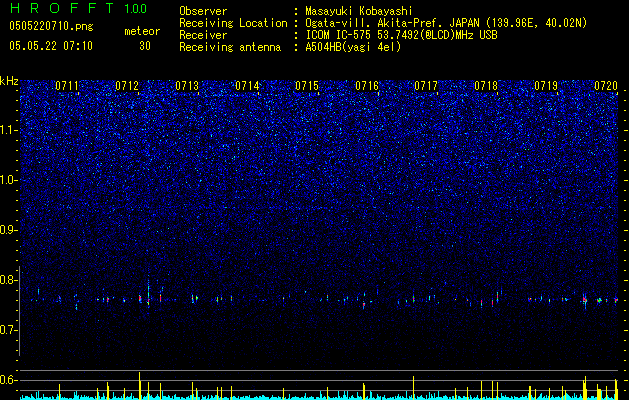629x400 pixels.
Task: Click the 0720 time marker
Action: coord(606,86)
